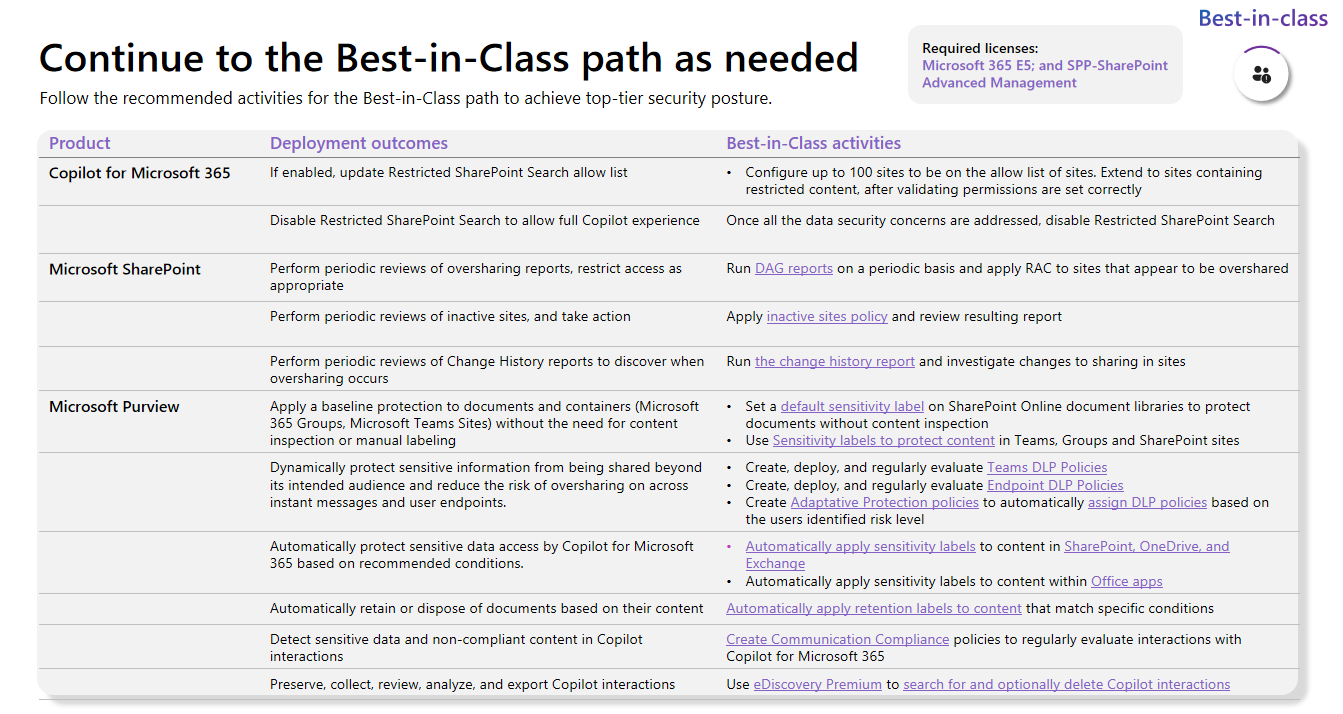Click the subtitle starting Follow the recommended activities
This screenshot has width=1343, height=714.
pos(406,99)
